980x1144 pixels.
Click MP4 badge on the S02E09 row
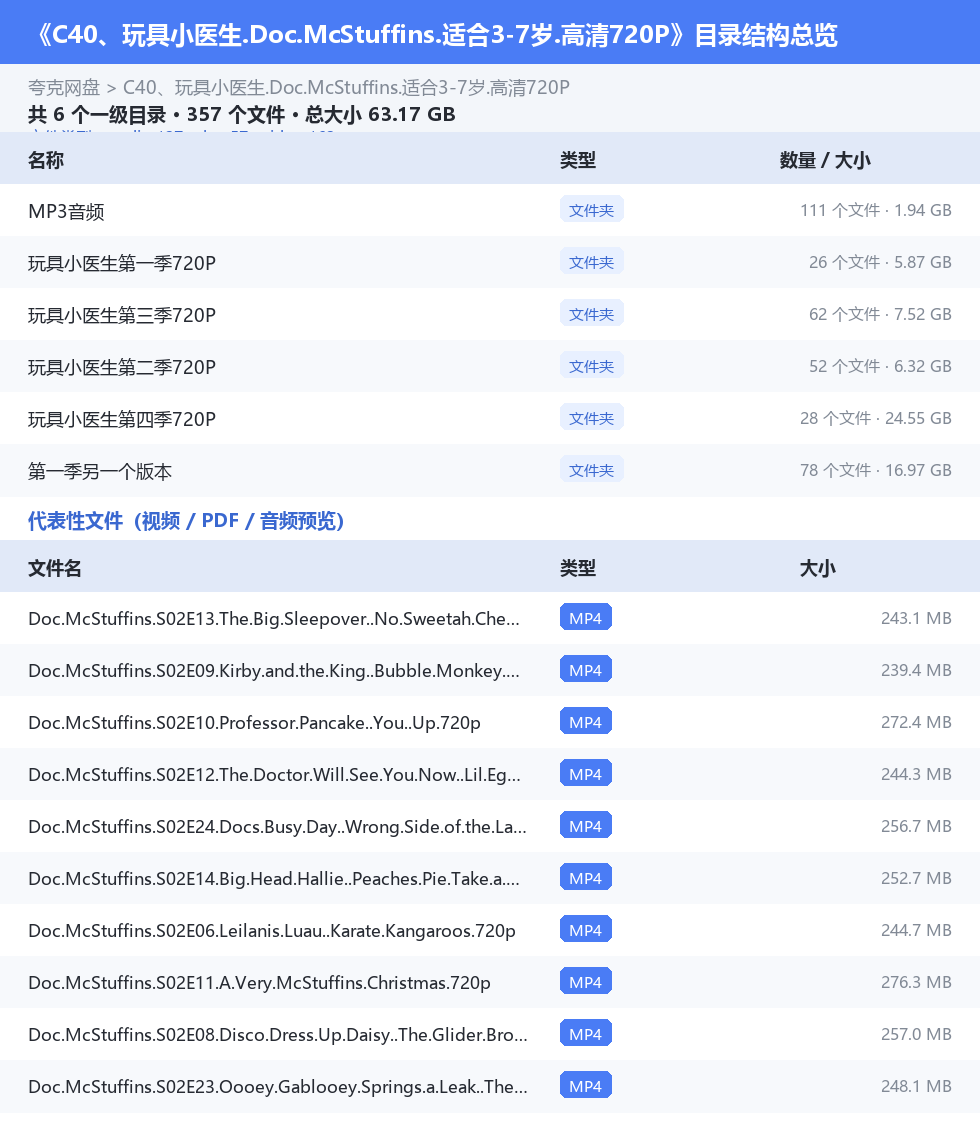pos(586,670)
